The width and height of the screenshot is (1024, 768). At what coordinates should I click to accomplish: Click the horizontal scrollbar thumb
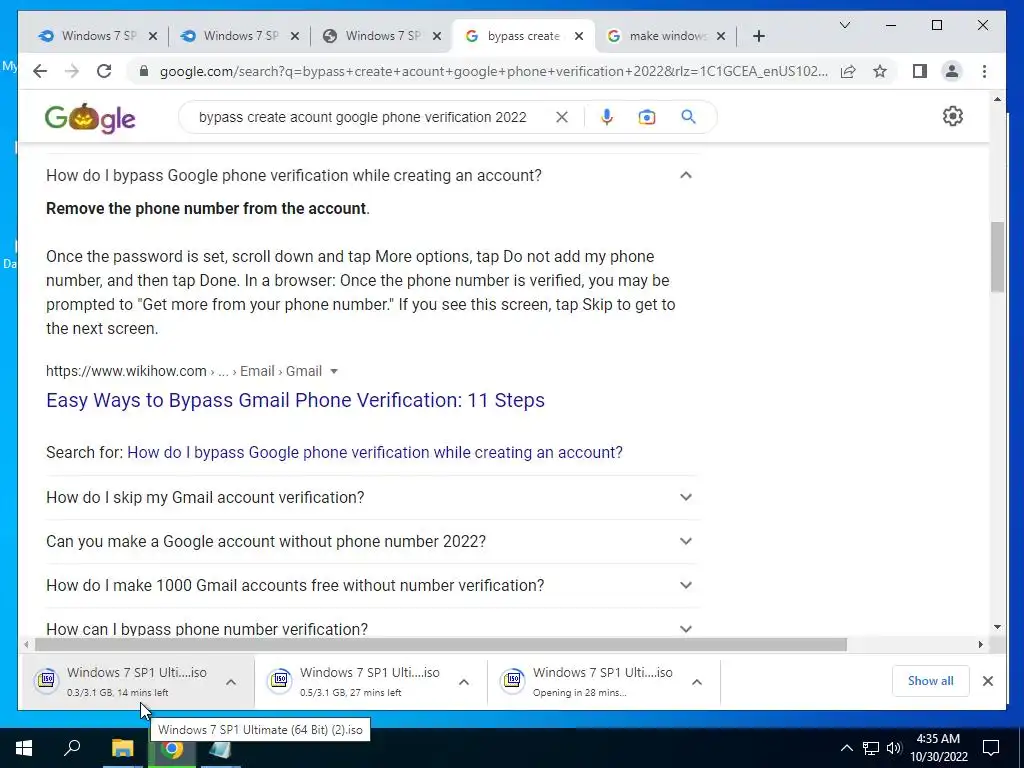pyautogui.click(x=441, y=645)
